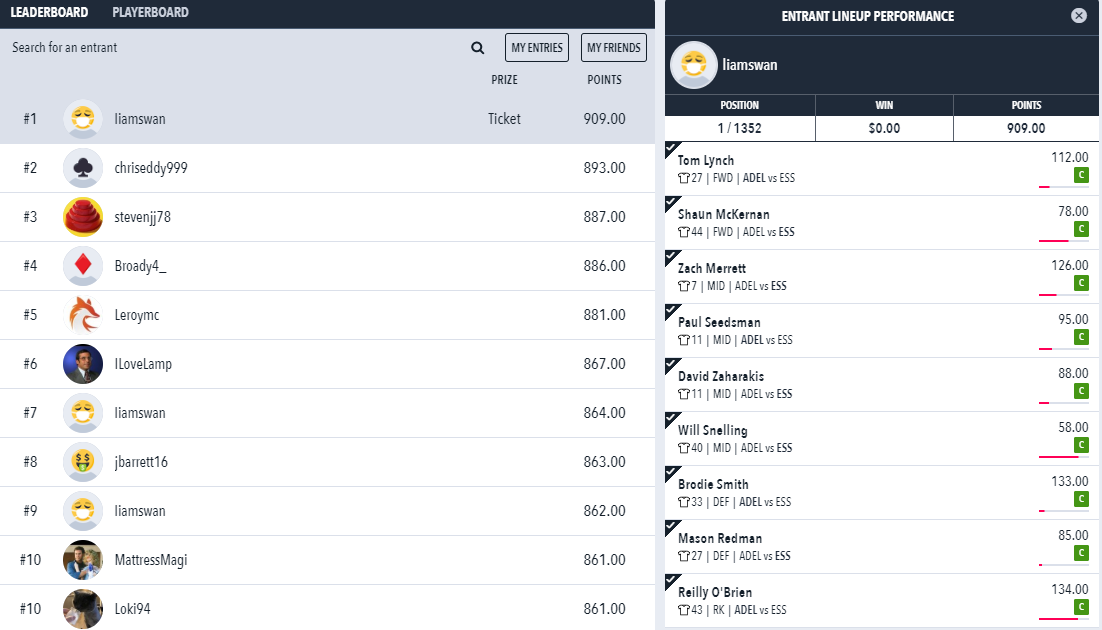Viewport: 1102px width, 630px height.
Task: Click the checkmark flag on Reilly O'Brien's row
Action: pos(672,581)
